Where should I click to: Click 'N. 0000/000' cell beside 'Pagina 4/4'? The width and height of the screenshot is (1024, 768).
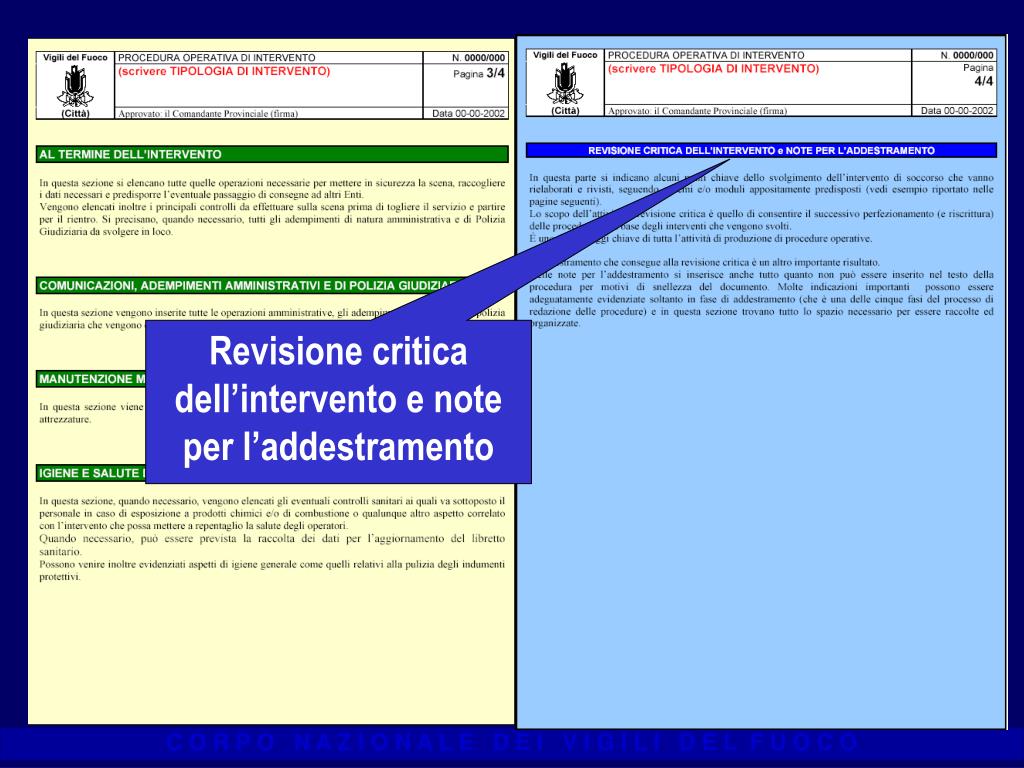click(967, 55)
